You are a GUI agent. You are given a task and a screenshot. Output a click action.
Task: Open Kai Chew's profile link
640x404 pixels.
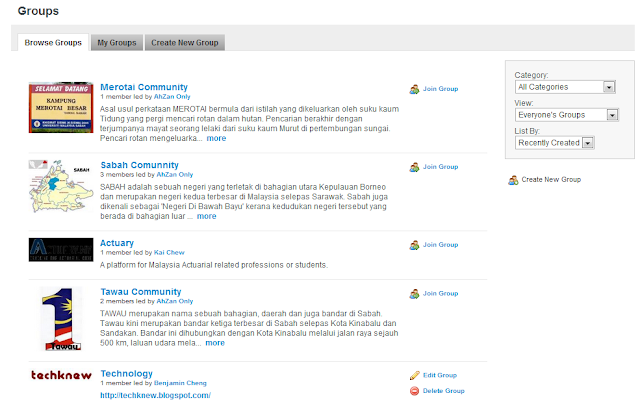coord(169,253)
